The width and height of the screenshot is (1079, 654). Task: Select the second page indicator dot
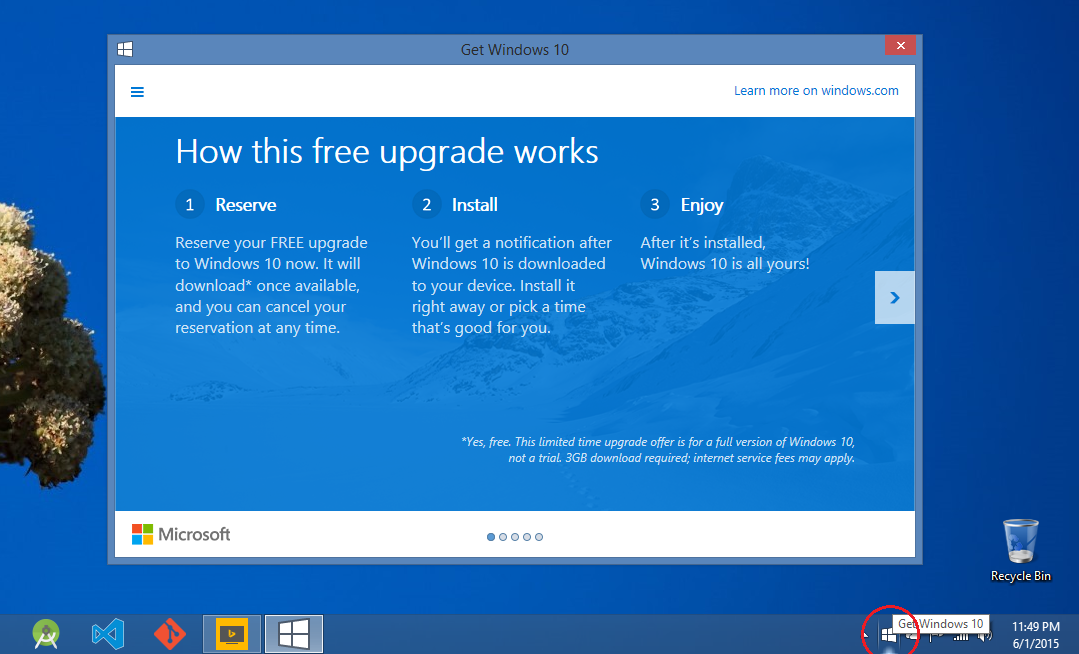click(503, 537)
